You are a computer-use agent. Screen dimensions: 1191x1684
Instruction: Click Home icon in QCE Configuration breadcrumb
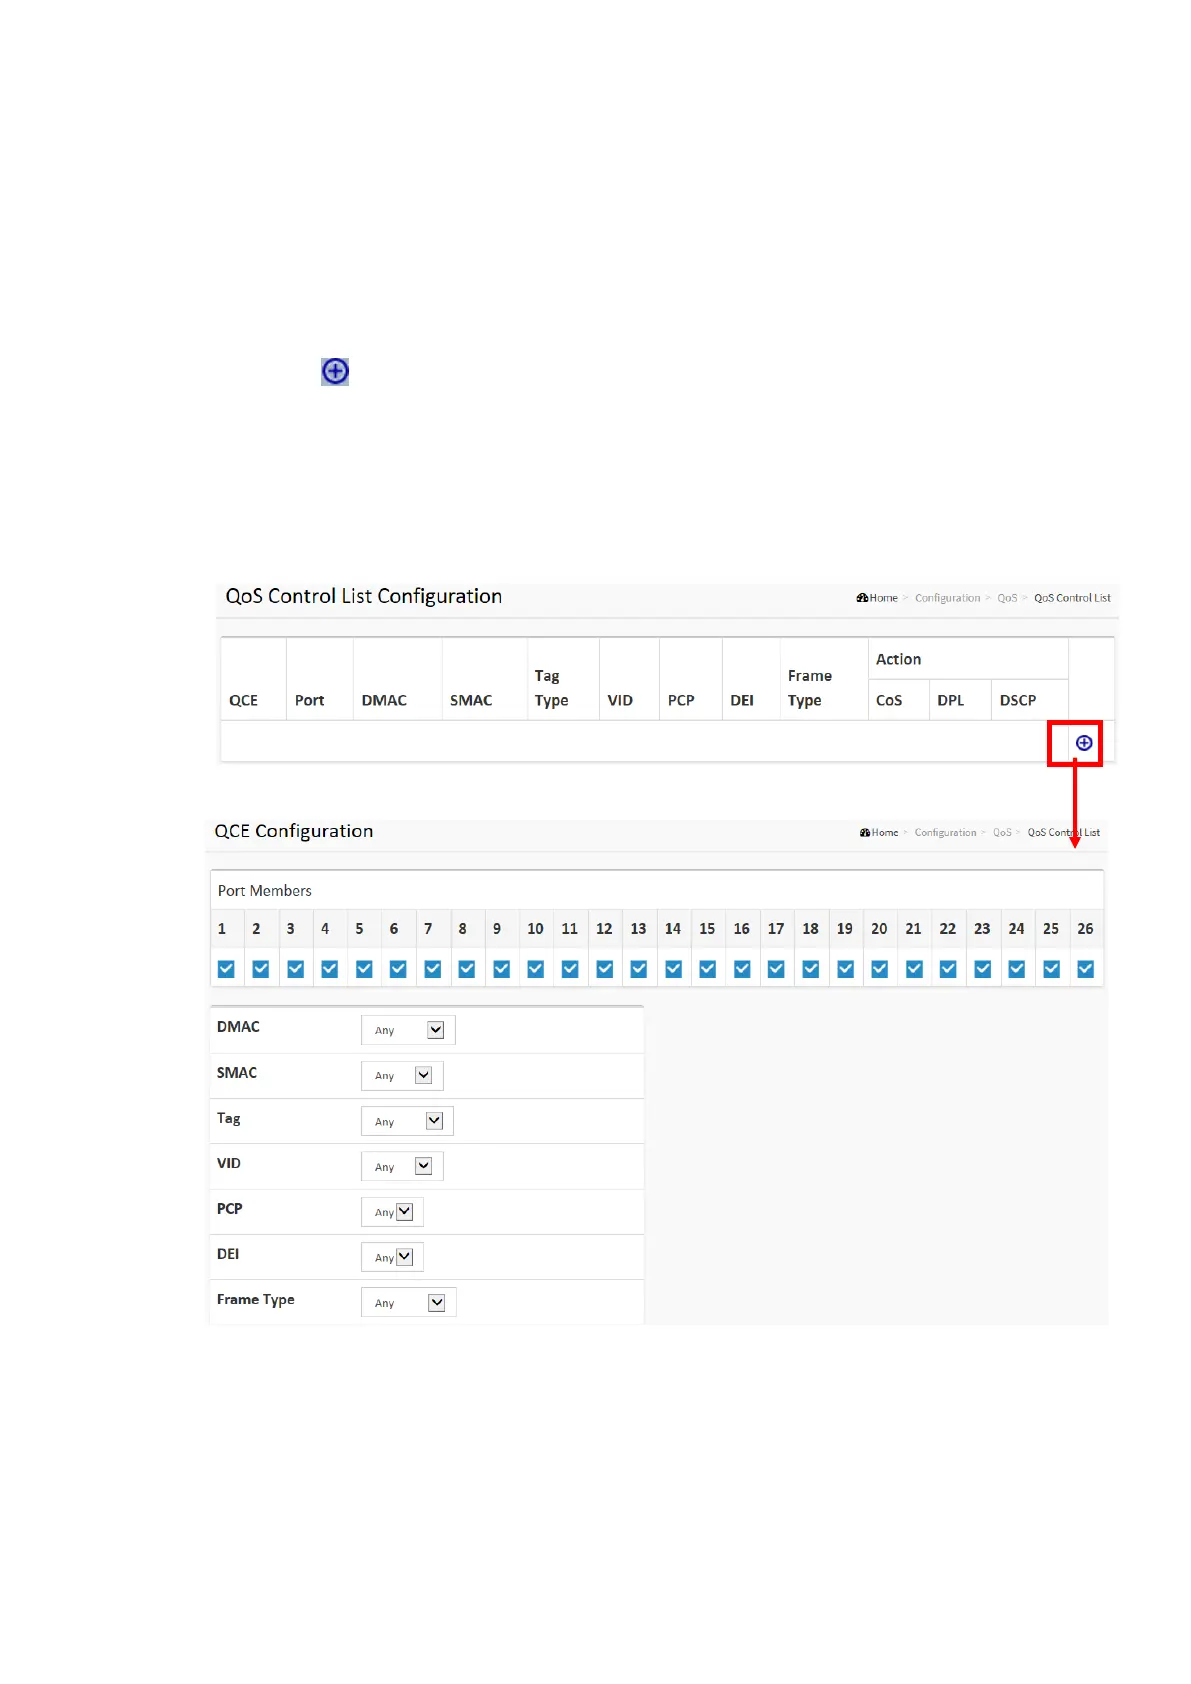pos(865,832)
